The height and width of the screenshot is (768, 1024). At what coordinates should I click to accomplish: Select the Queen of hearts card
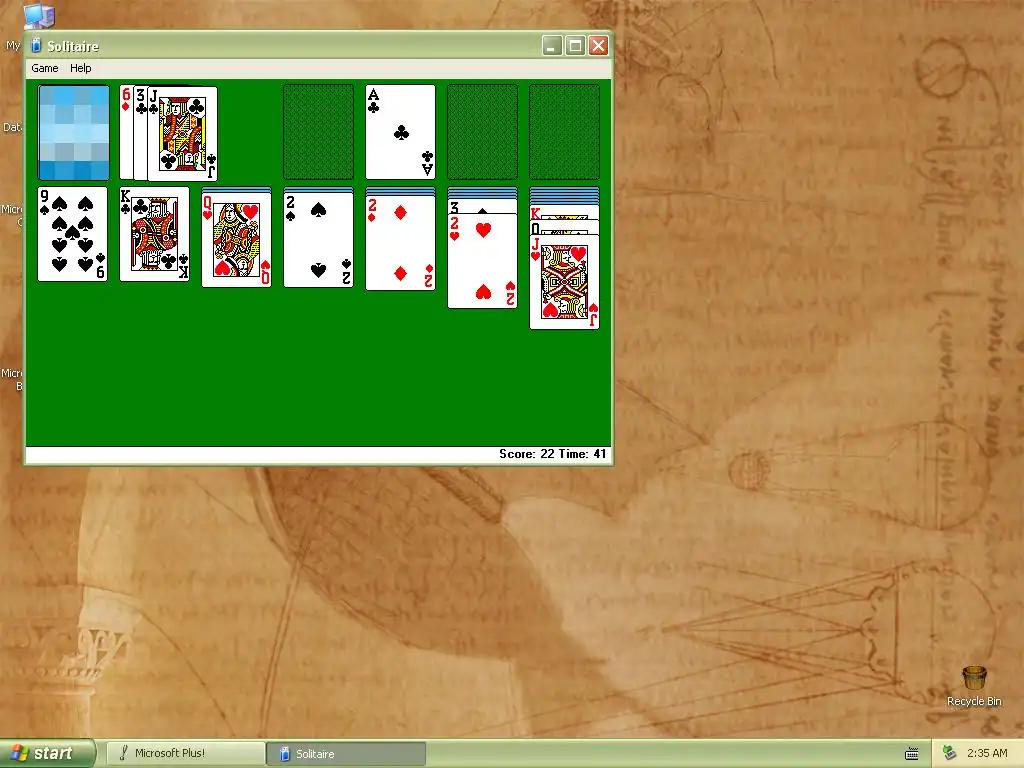click(x=236, y=240)
